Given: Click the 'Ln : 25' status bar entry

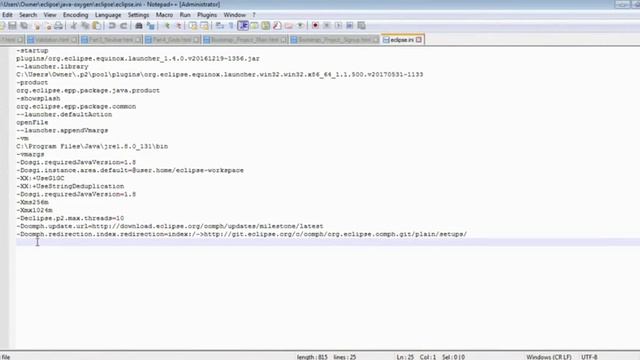Looking at the screenshot, I should coord(405,357).
